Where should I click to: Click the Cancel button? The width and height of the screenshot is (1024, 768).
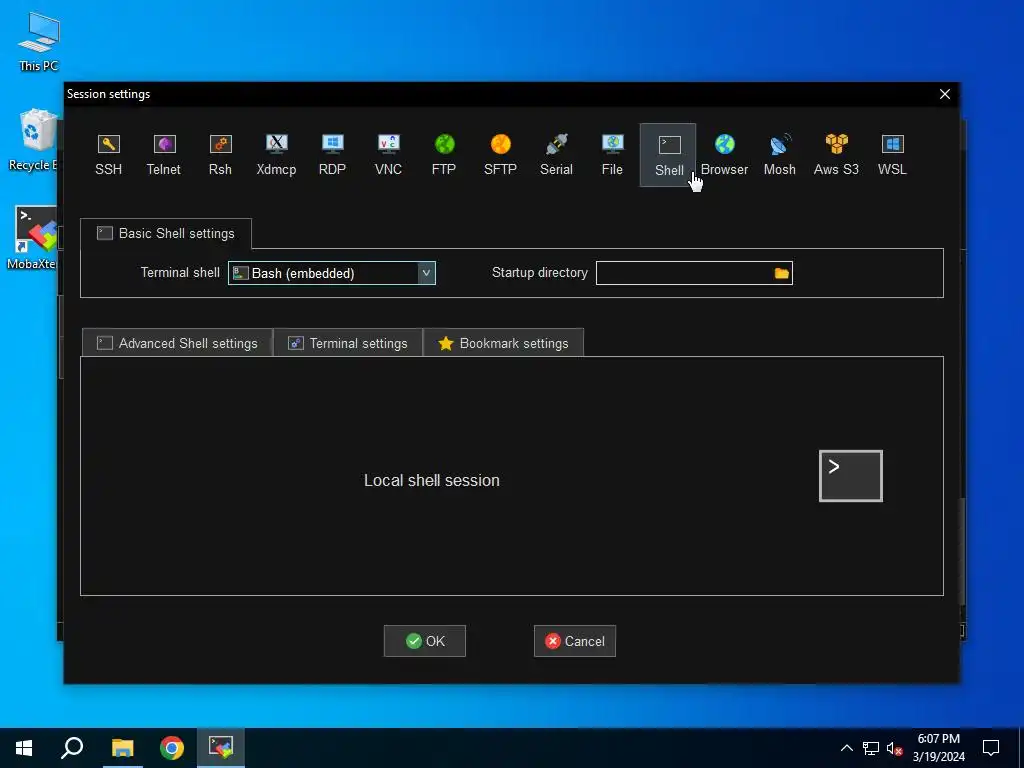click(x=575, y=641)
